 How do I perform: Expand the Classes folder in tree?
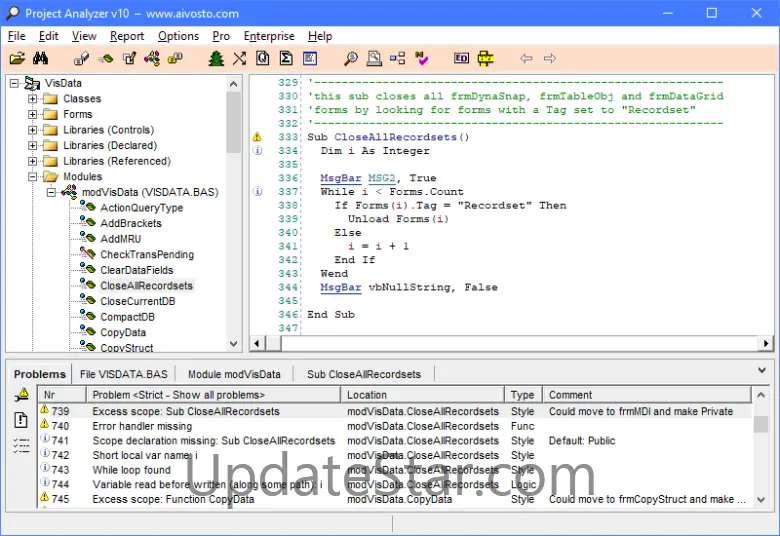point(33,99)
